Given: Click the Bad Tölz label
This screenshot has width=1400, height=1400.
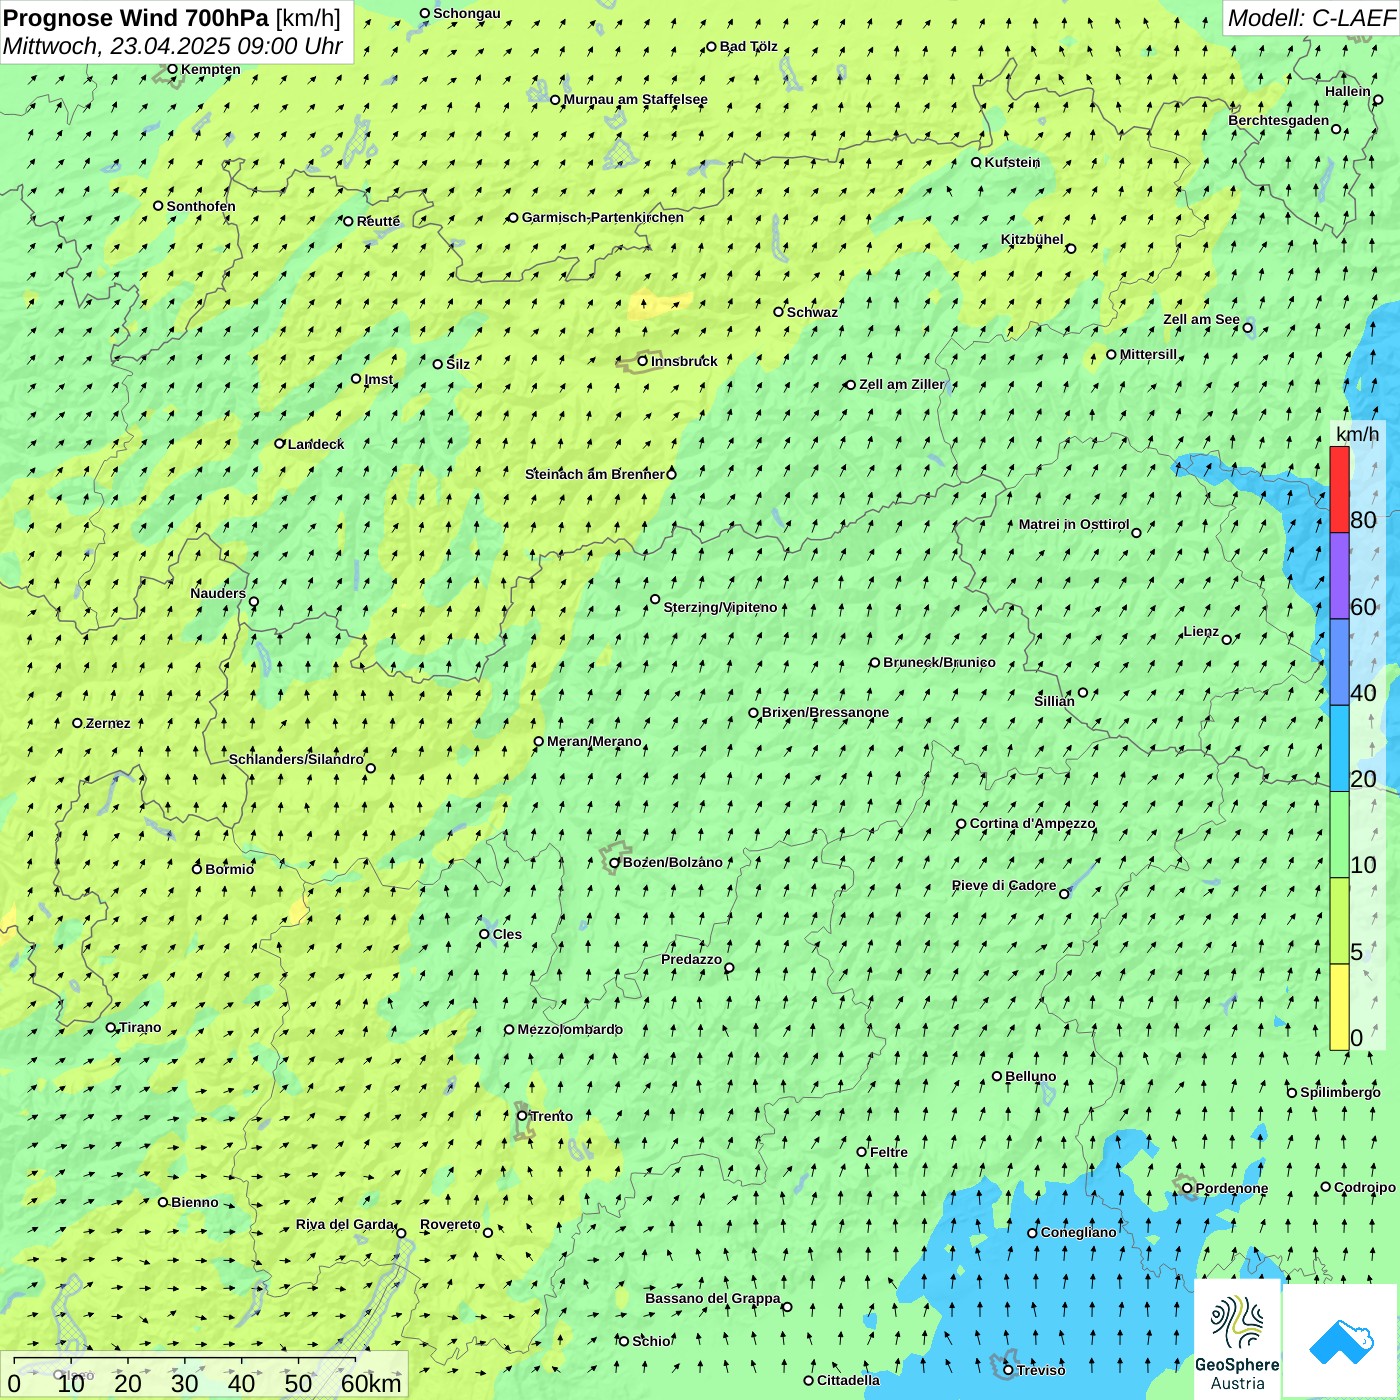Looking at the screenshot, I should coord(749,46).
